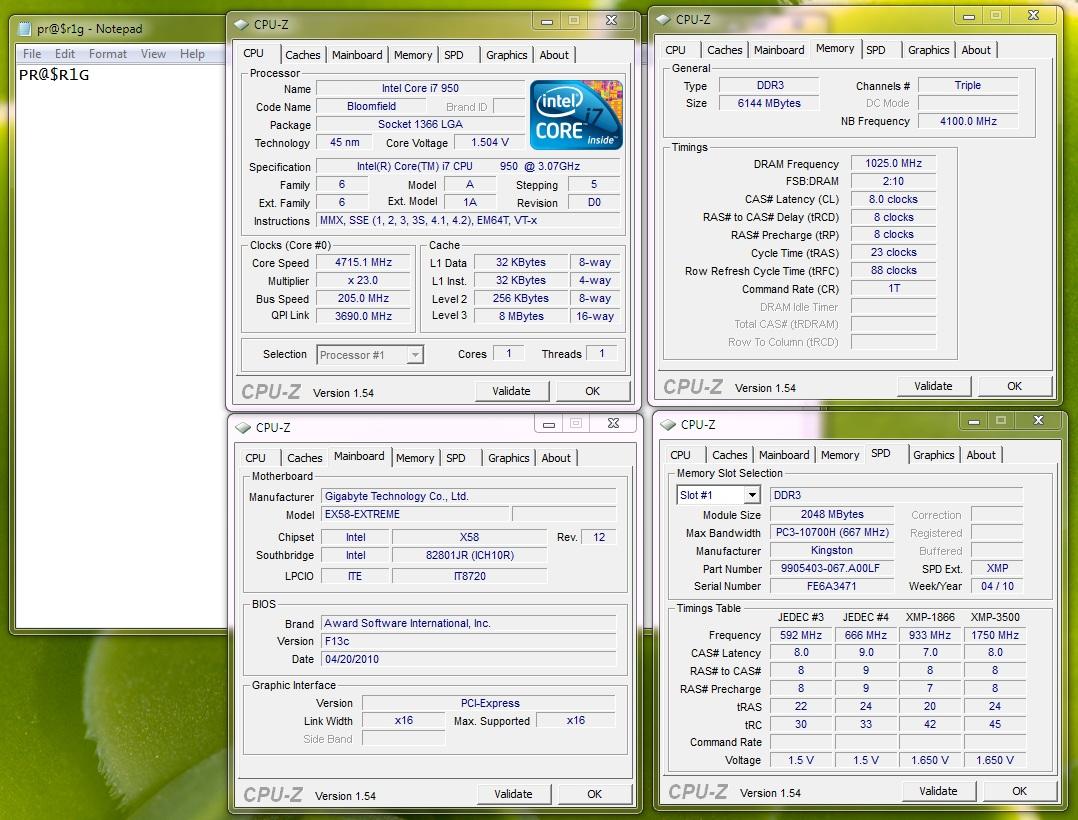This screenshot has width=1078, height=820.
Task: Click OK in the Memory tab window
Action: point(1015,386)
